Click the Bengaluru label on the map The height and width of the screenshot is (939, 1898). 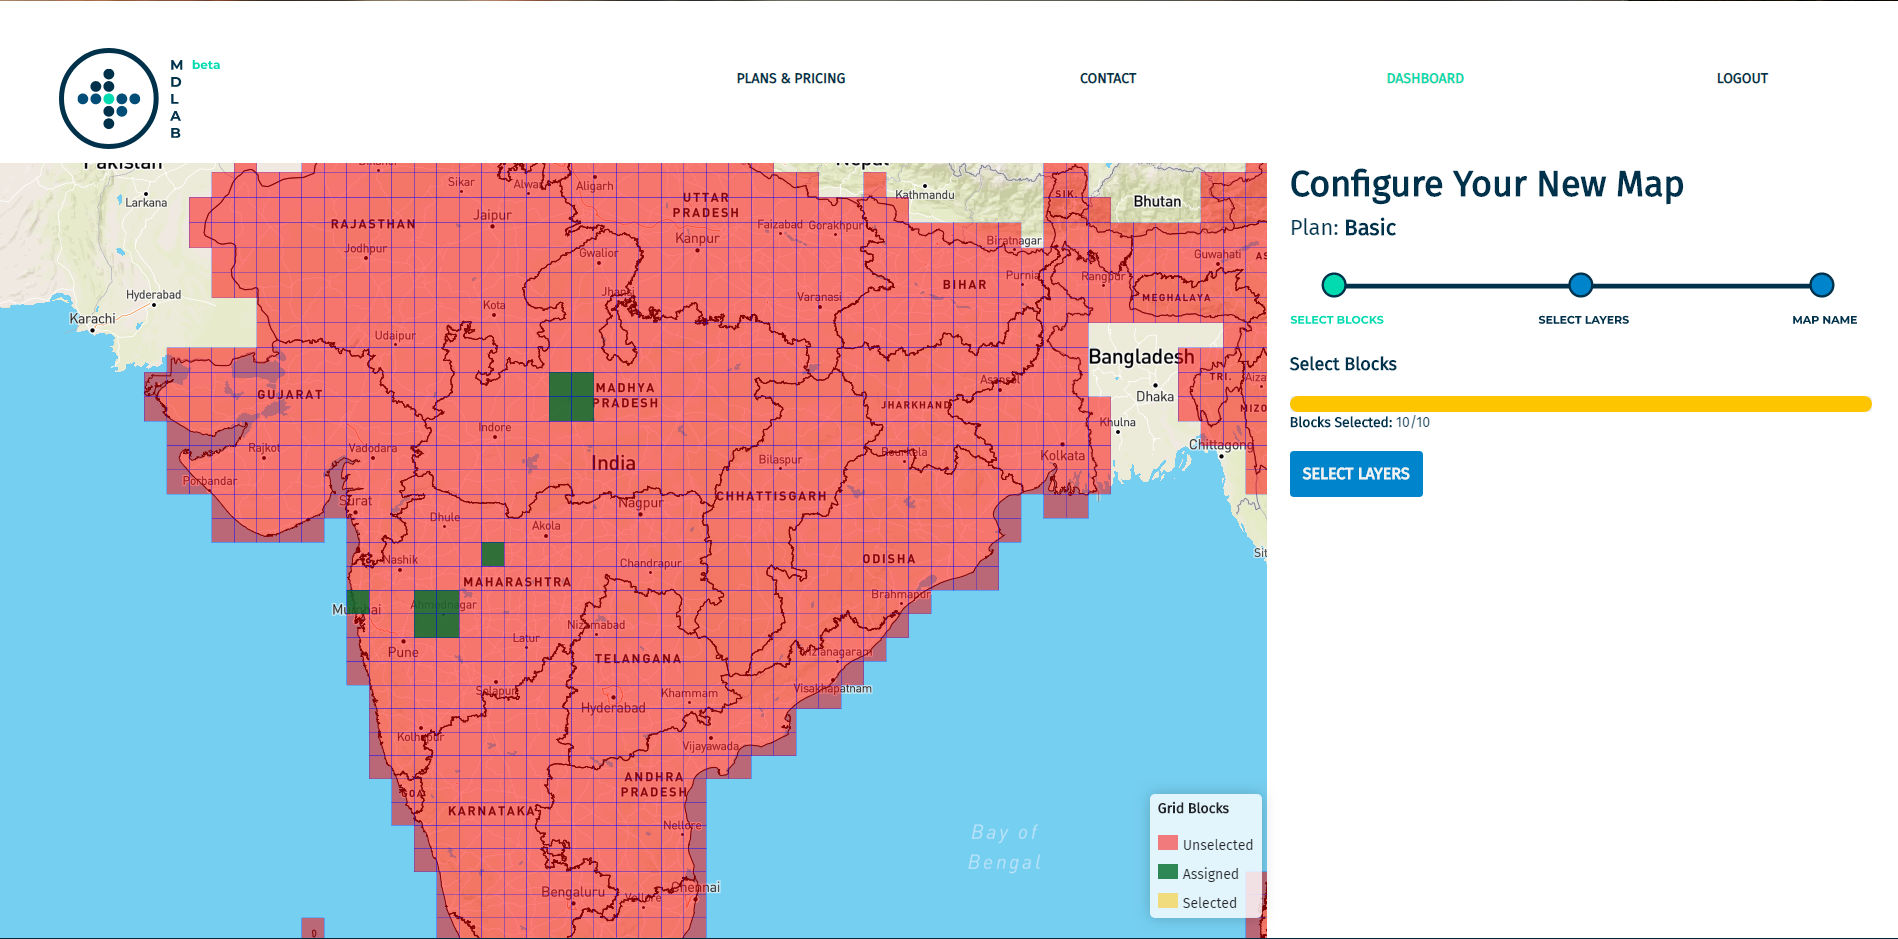coord(573,892)
